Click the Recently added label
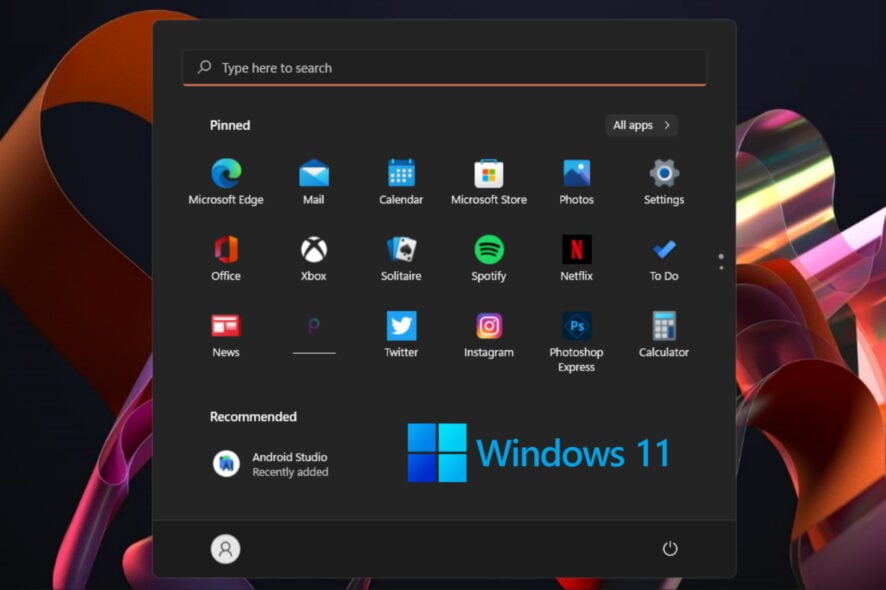Image resolution: width=886 pixels, height=590 pixels. (290, 472)
